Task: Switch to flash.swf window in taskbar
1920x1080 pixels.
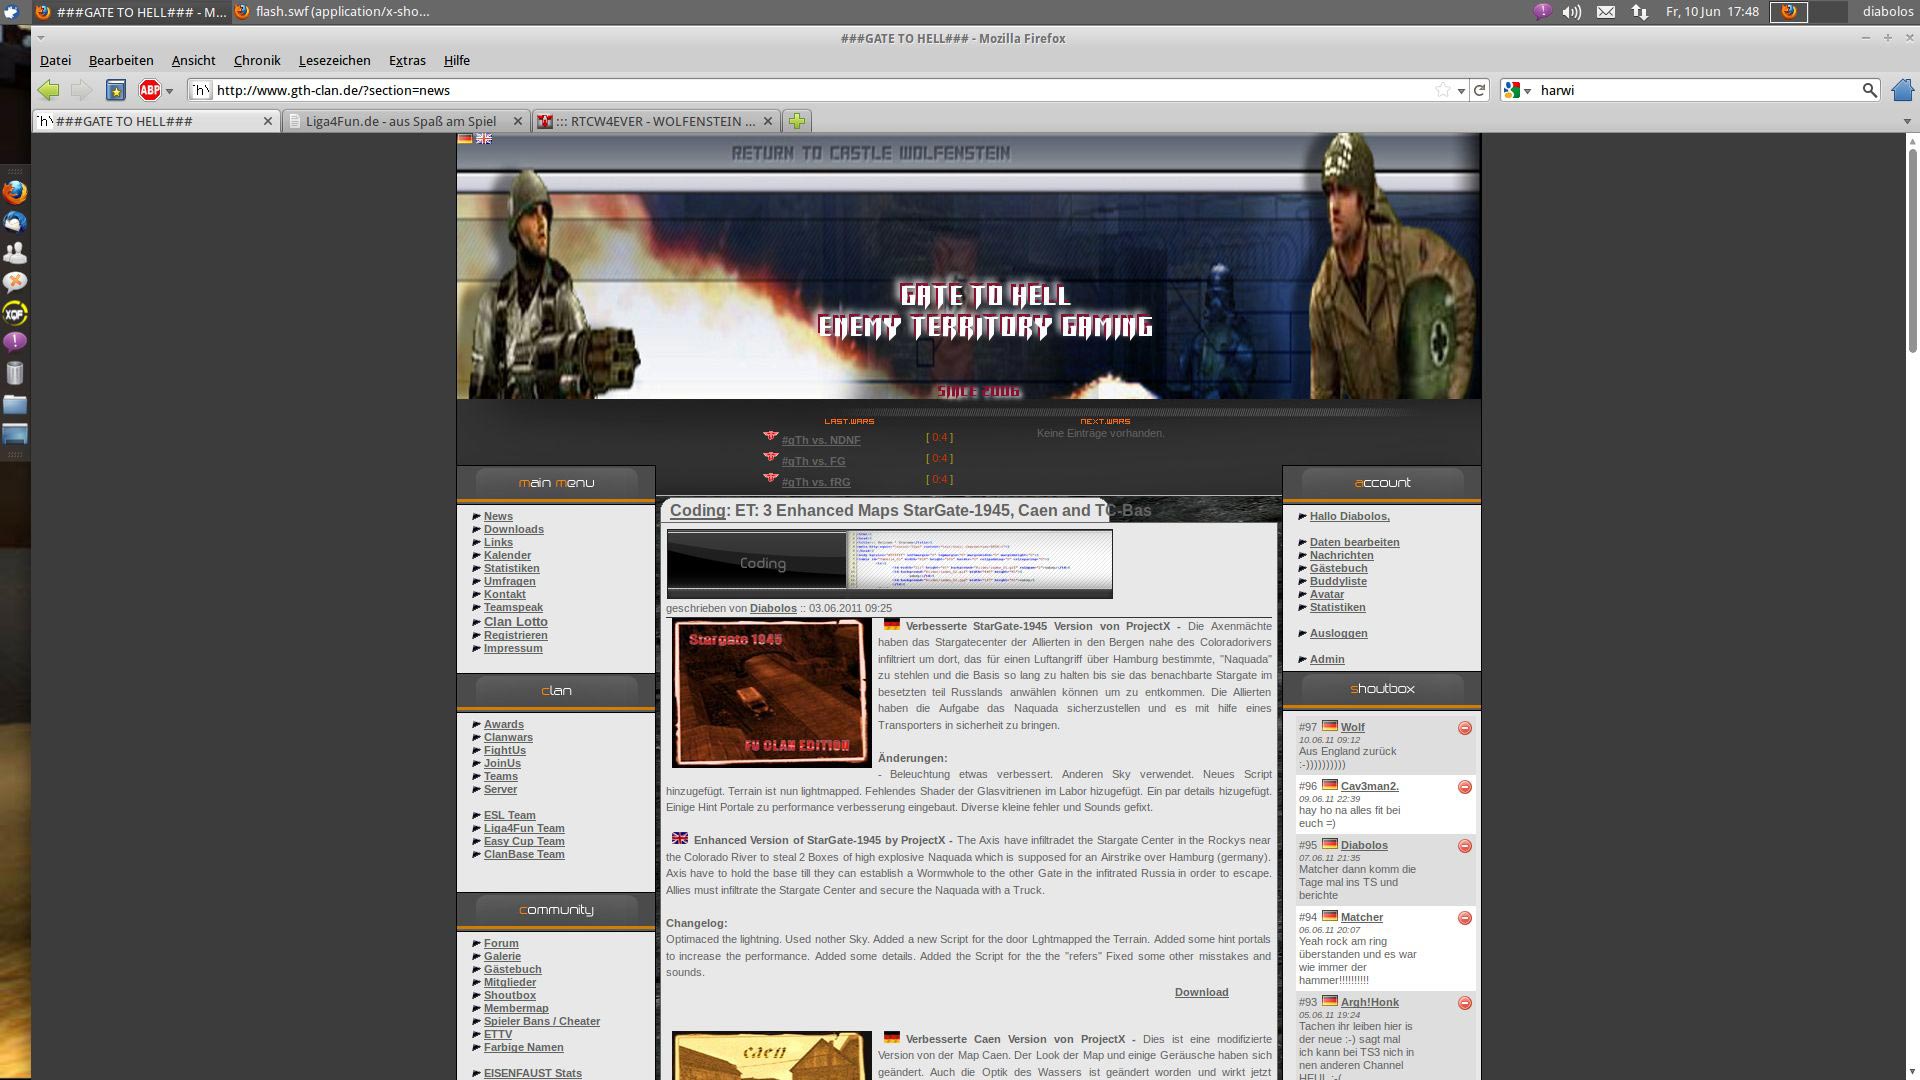Action: coord(332,12)
